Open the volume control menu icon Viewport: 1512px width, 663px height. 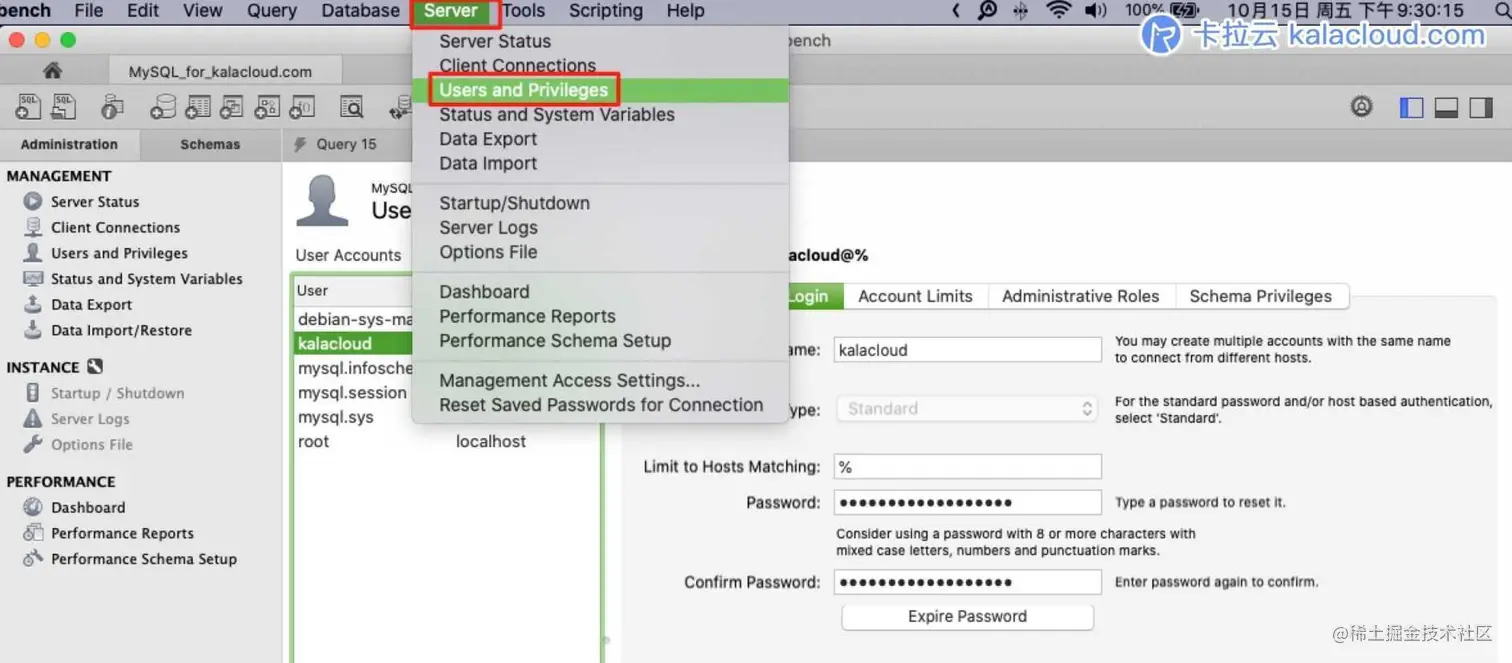[x=1096, y=11]
